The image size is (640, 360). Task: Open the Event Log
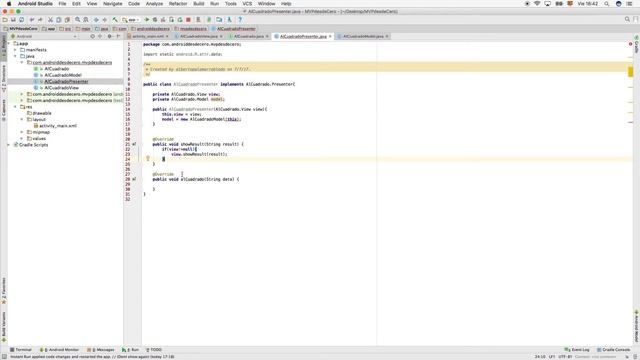577,350
